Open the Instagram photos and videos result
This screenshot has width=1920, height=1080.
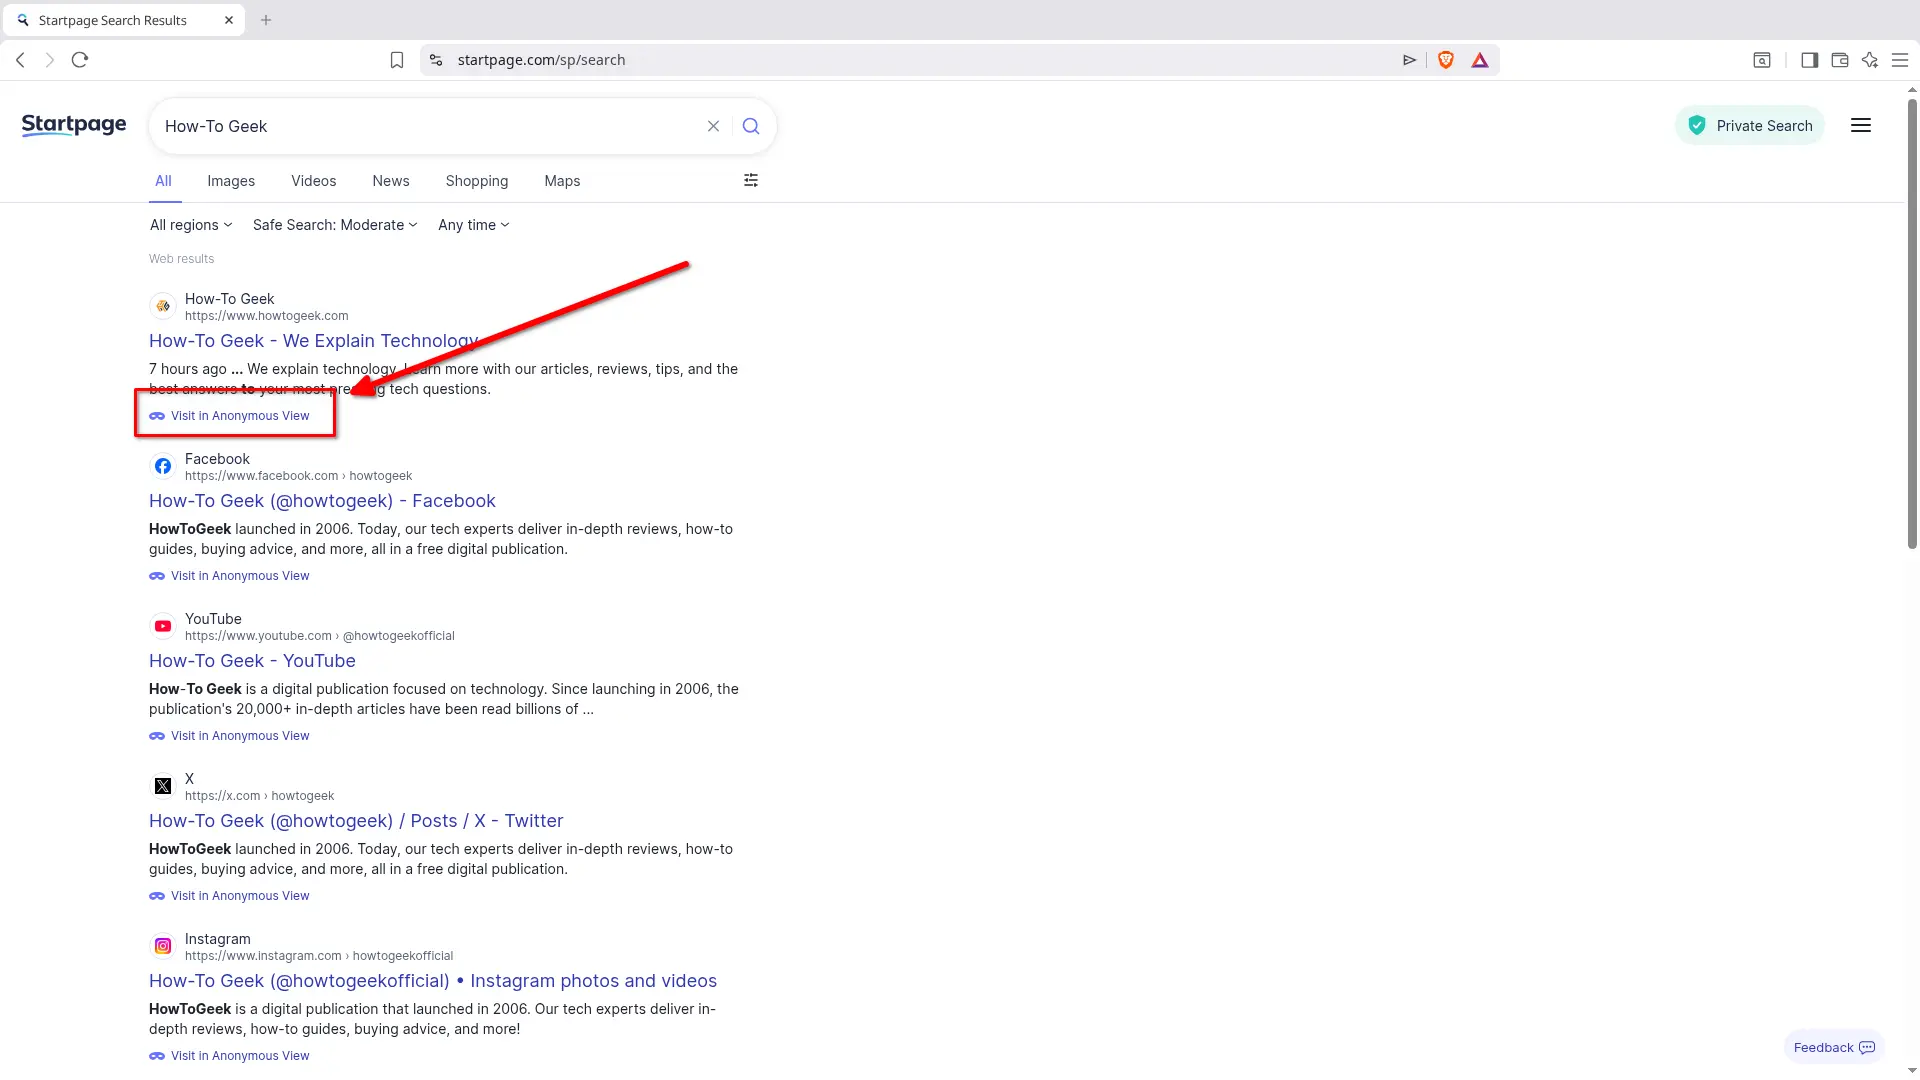433,981
